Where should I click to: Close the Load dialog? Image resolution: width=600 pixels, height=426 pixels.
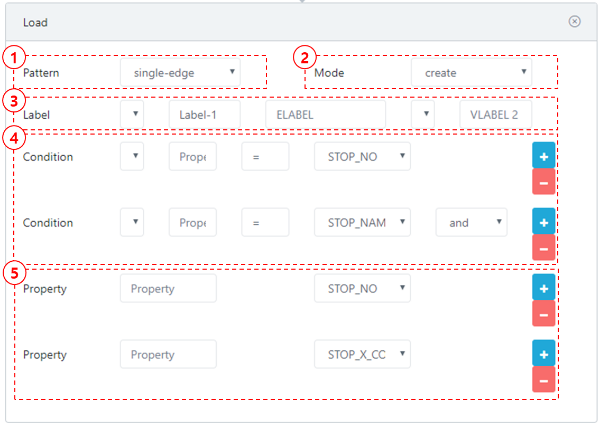point(574,21)
